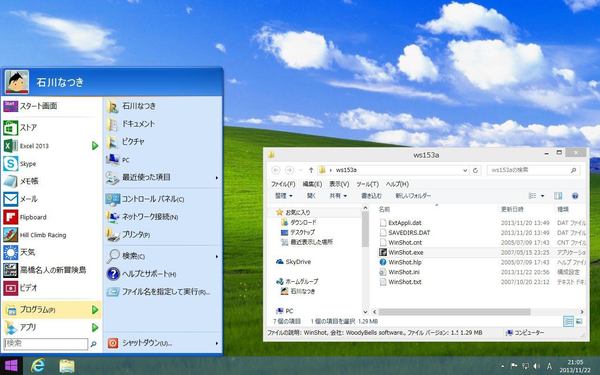This screenshot has width=600, height=375.
Task: Click Explorer help question mark icon
Action: click(x=575, y=196)
